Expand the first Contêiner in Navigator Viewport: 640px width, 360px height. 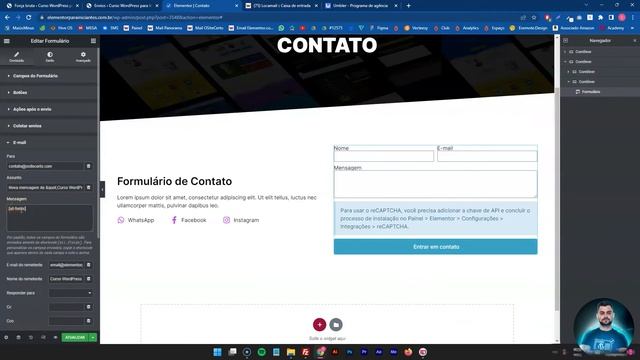point(565,52)
